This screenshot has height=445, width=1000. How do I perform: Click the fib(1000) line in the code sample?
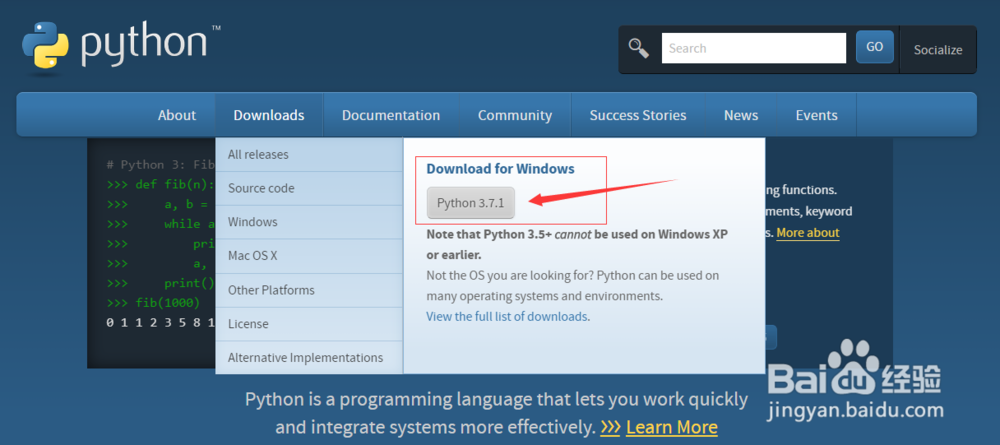[x=153, y=302]
